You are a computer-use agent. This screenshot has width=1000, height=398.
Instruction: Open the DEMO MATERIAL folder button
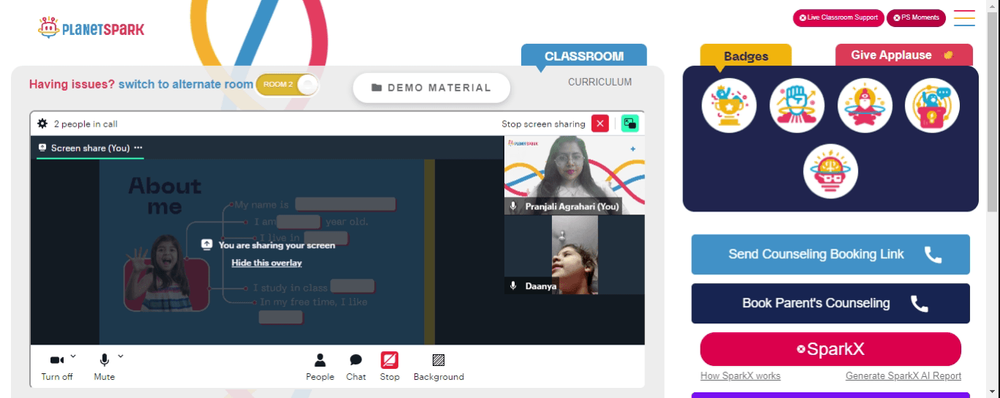coord(432,88)
